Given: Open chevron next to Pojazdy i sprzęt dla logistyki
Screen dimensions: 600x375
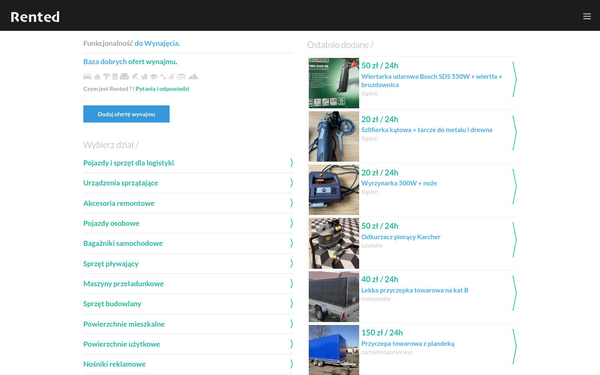Looking at the screenshot, I should click(291, 163).
